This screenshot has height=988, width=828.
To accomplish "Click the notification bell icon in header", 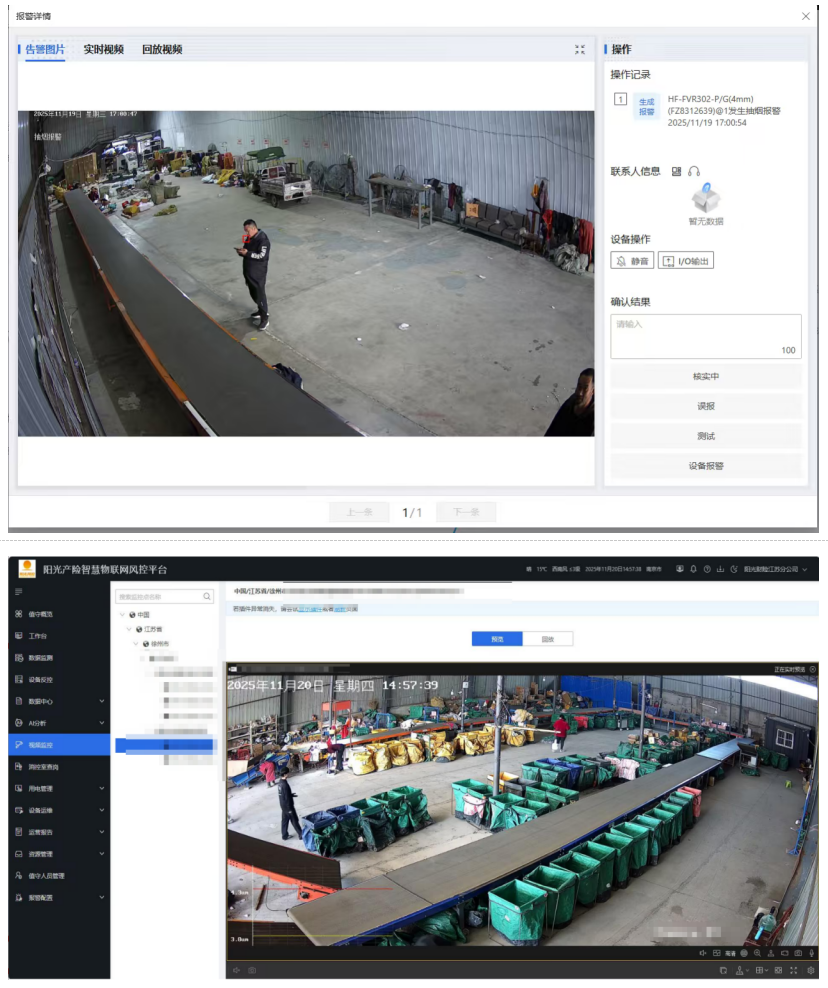I will 693,569.
